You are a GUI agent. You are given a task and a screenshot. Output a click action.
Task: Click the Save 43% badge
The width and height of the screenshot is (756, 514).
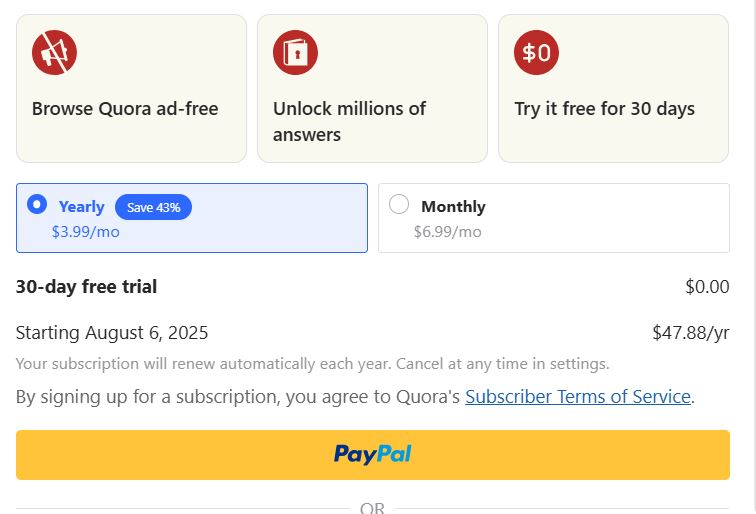pos(153,207)
